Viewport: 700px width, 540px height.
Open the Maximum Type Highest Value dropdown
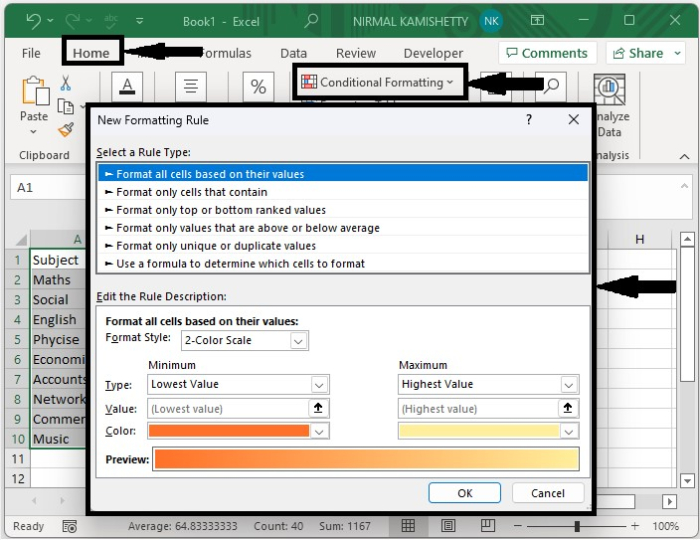(x=488, y=384)
